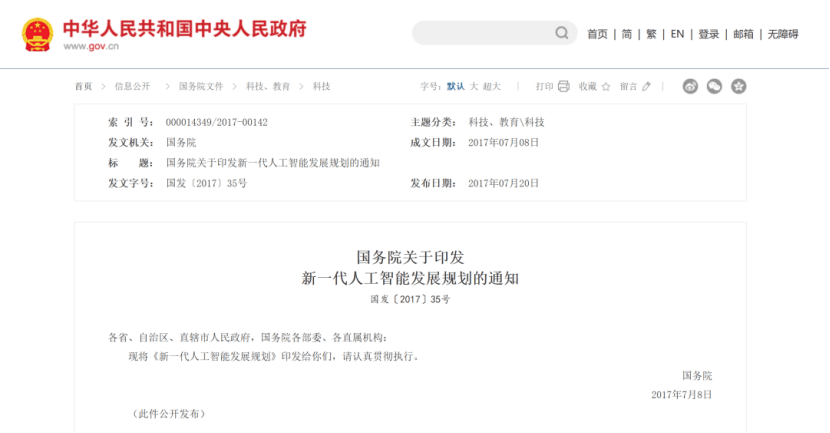Click the printer icon
This screenshot has width=830, height=433.
(x=564, y=87)
